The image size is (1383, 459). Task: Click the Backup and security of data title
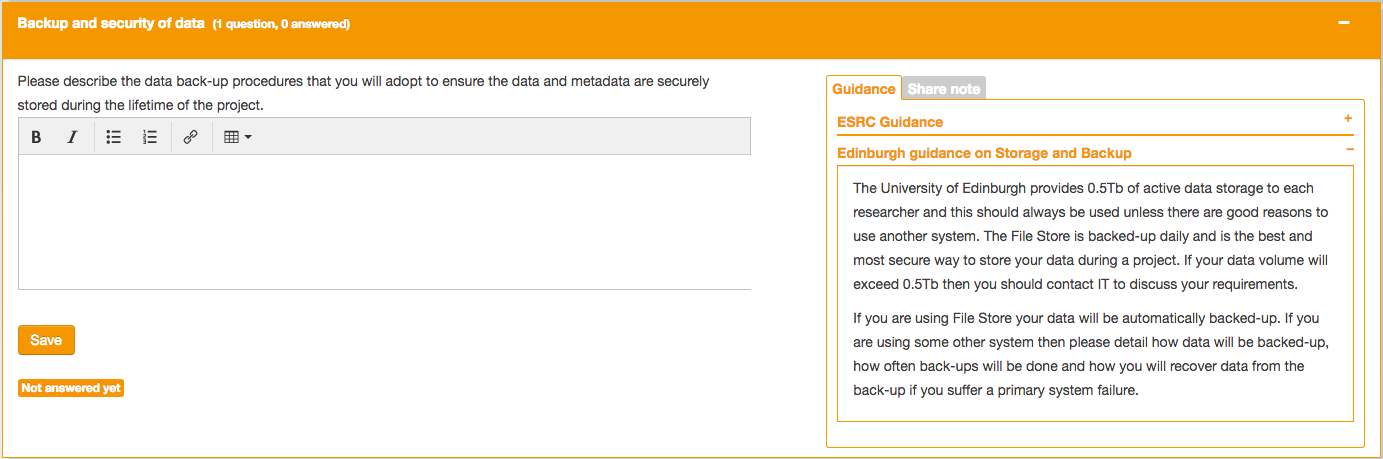click(x=111, y=23)
